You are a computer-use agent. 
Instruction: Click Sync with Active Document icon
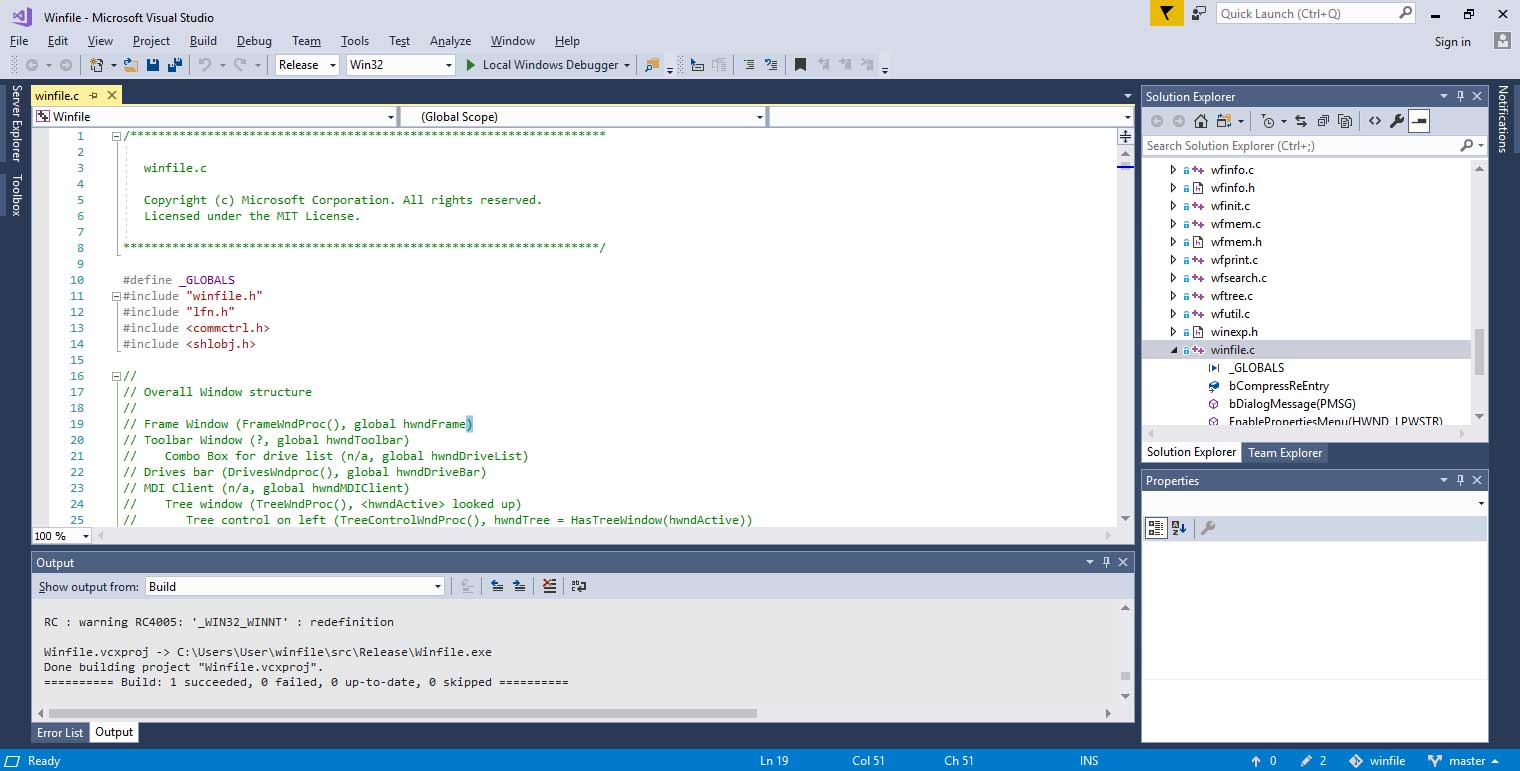(x=1300, y=121)
